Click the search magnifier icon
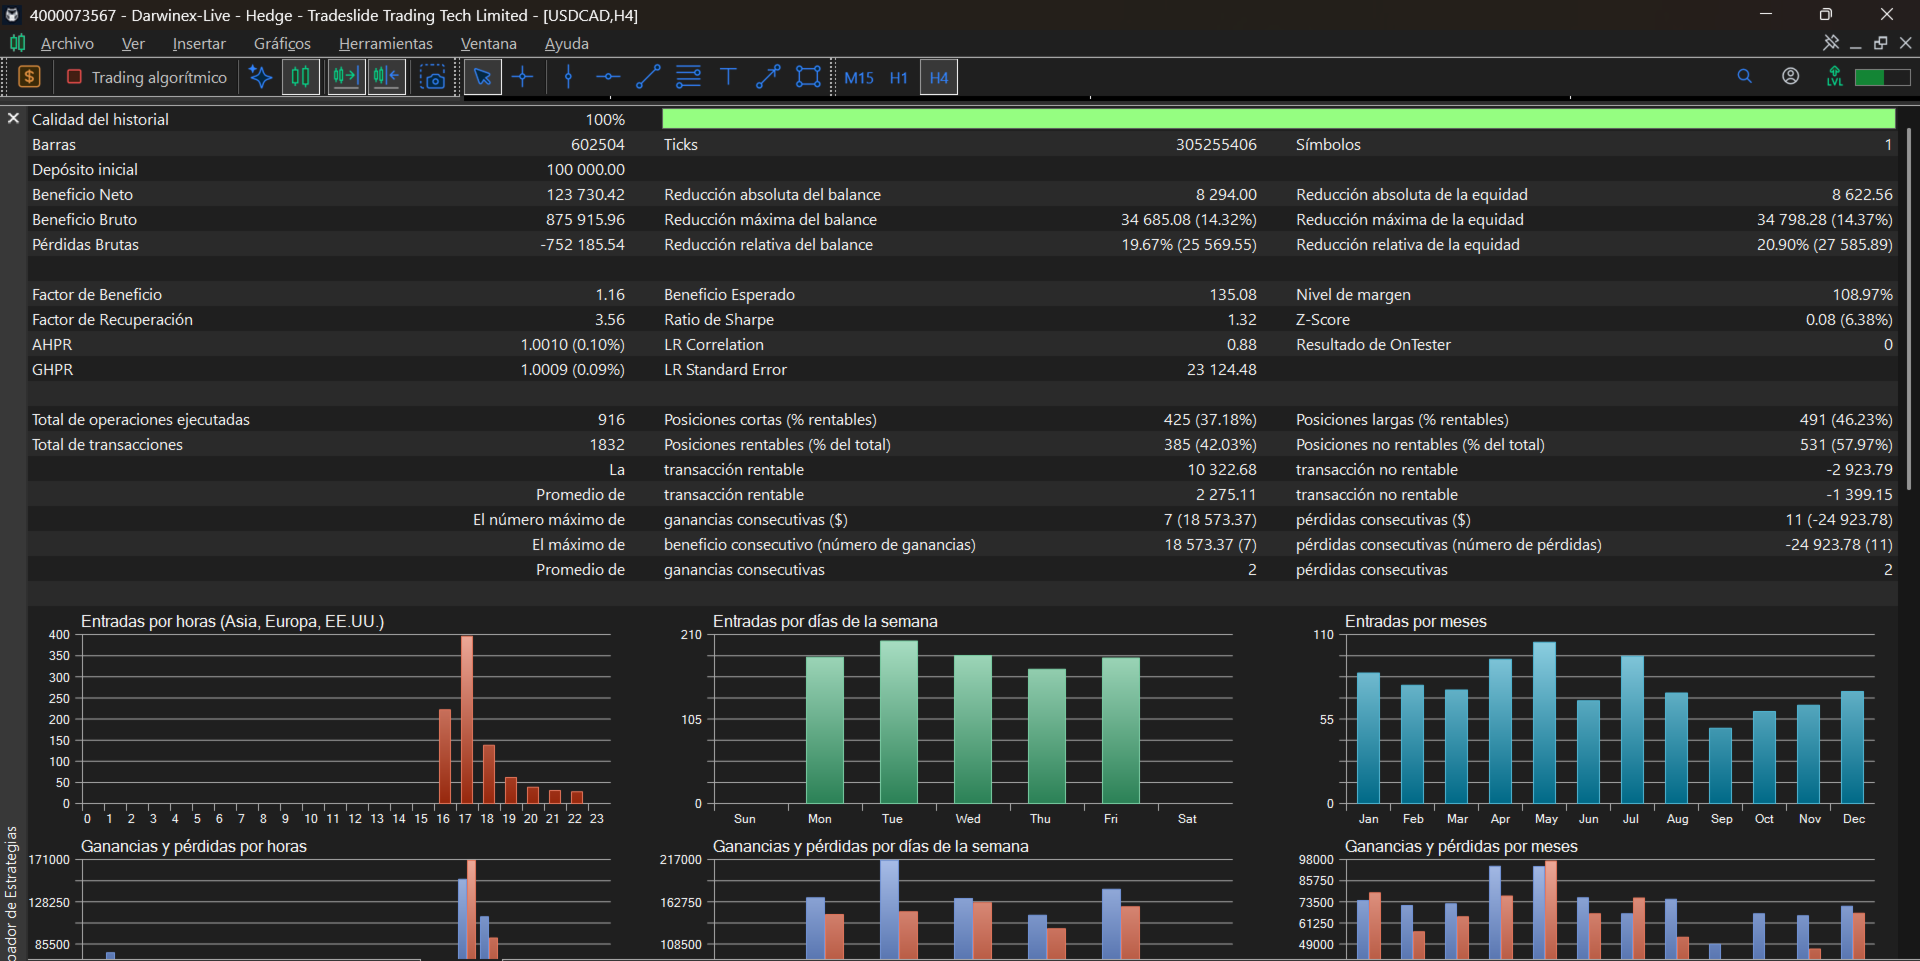This screenshot has width=1920, height=961. [1744, 77]
